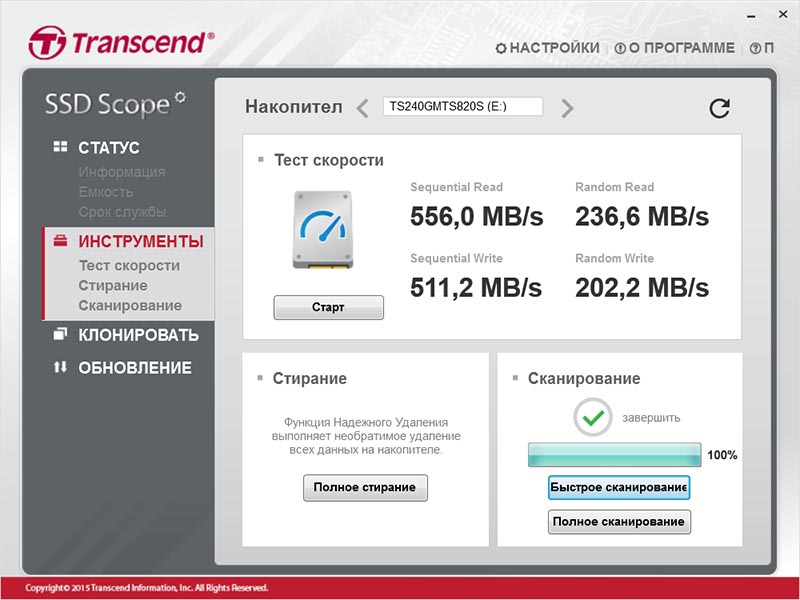Select ИНСТРУМЕНТЫ section in sidebar

141,241
